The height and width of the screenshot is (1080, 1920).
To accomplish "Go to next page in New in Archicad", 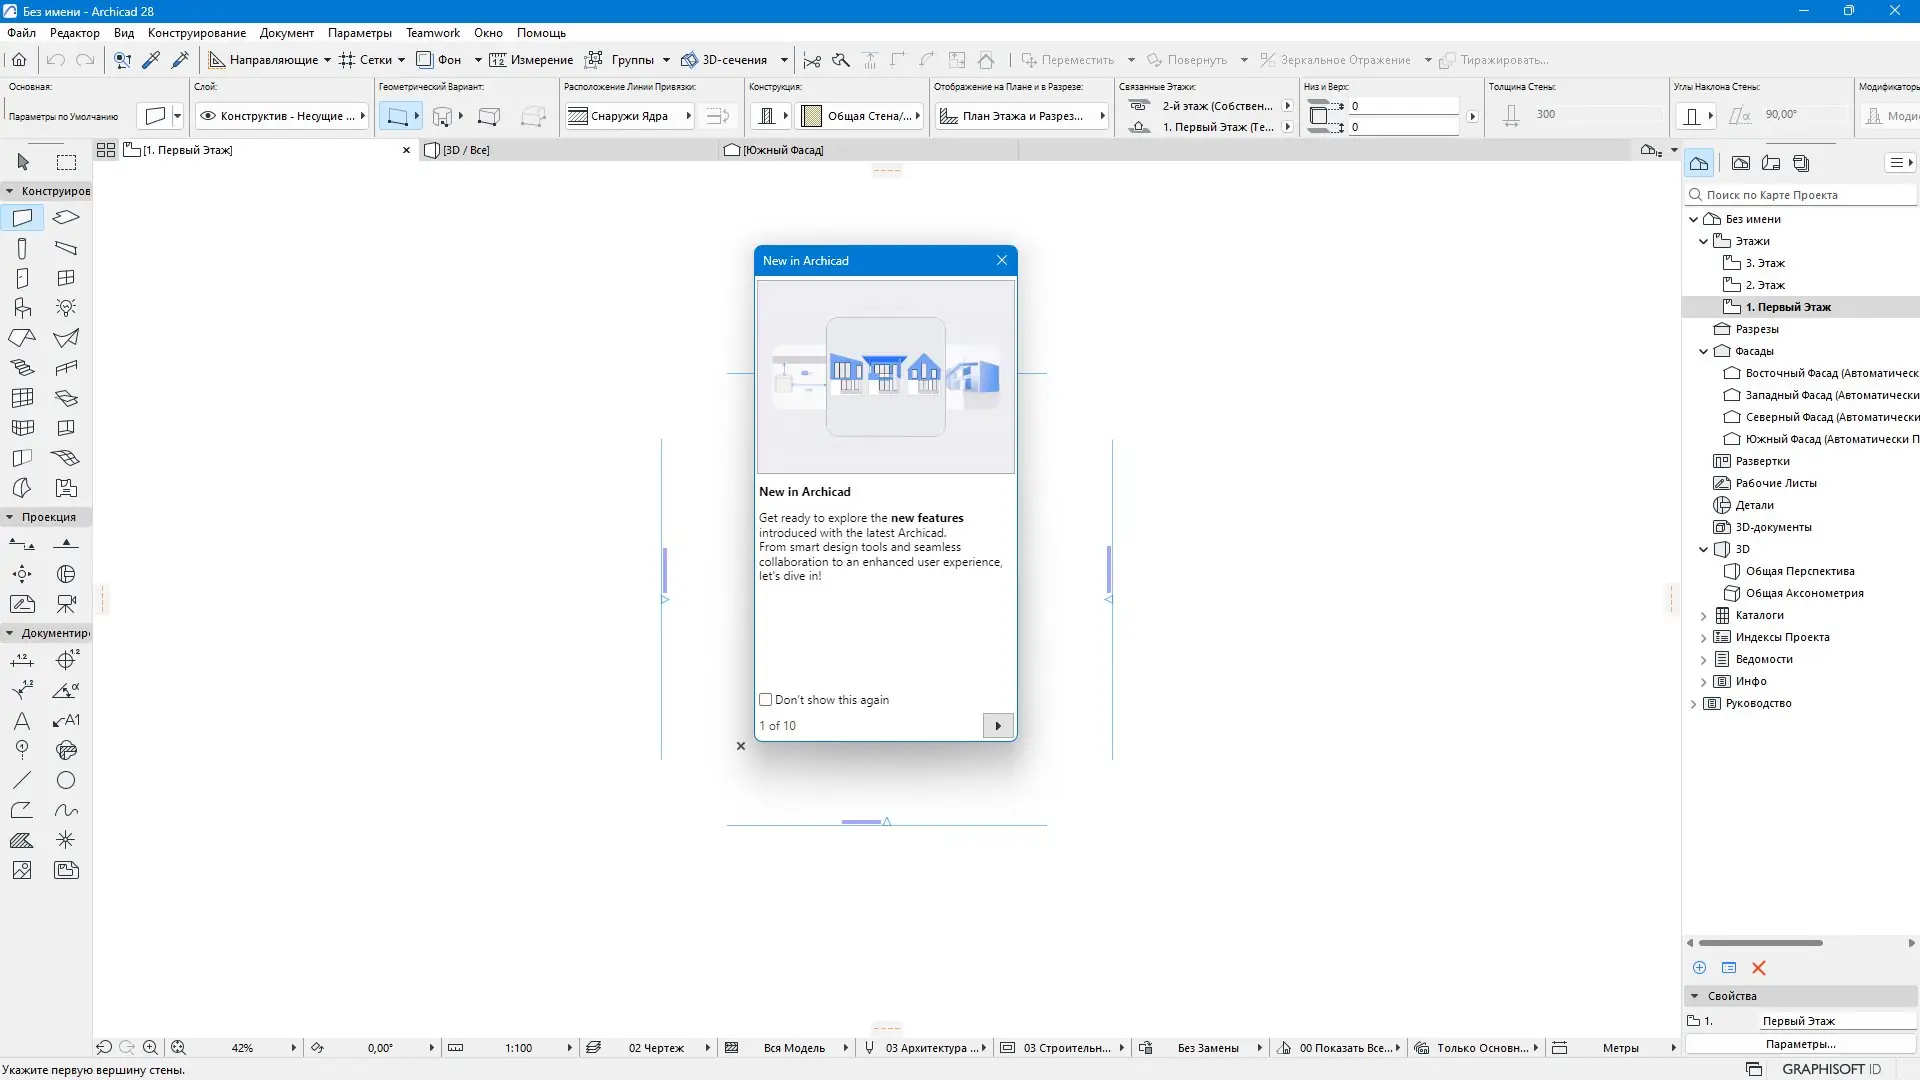I will pos(998,726).
